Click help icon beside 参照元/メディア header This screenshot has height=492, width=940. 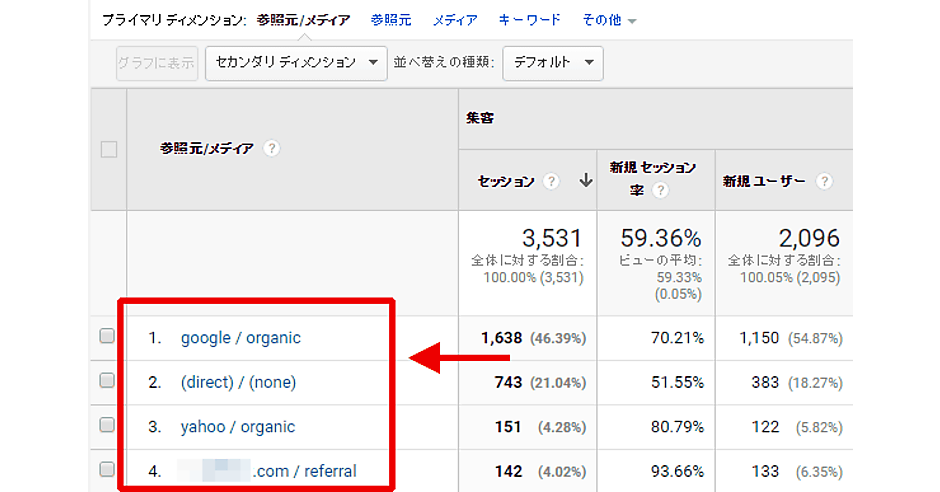coord(271,148)
